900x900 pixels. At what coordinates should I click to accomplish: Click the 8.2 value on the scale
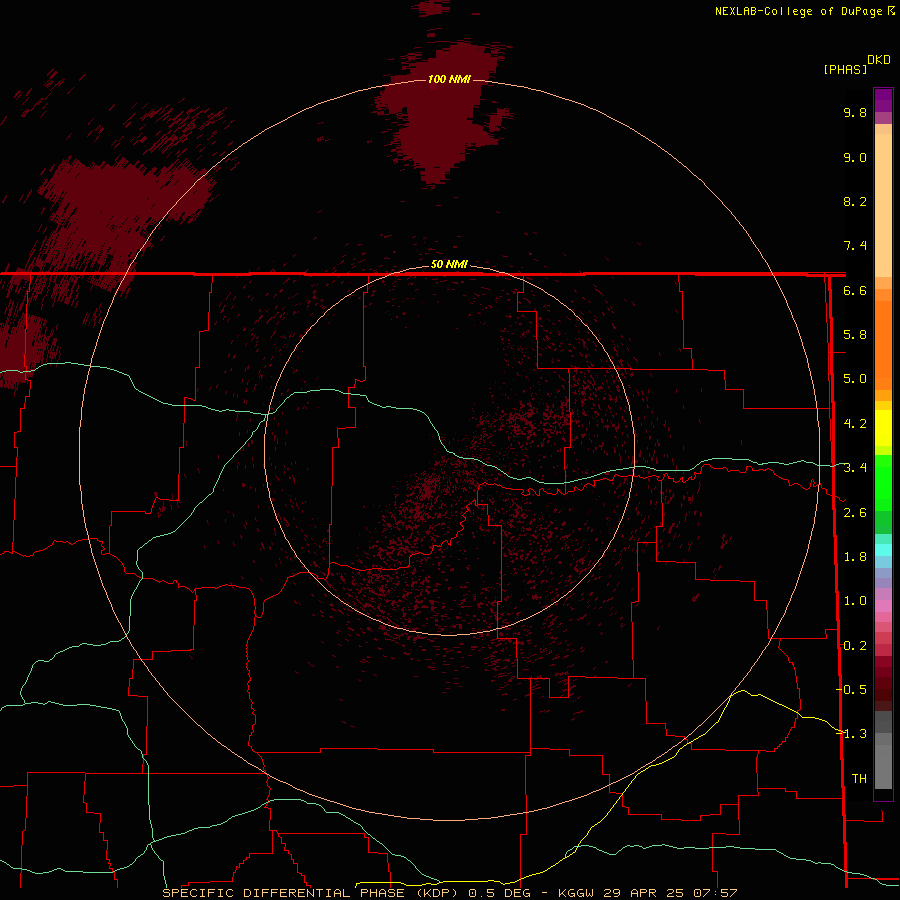[855, 201]
